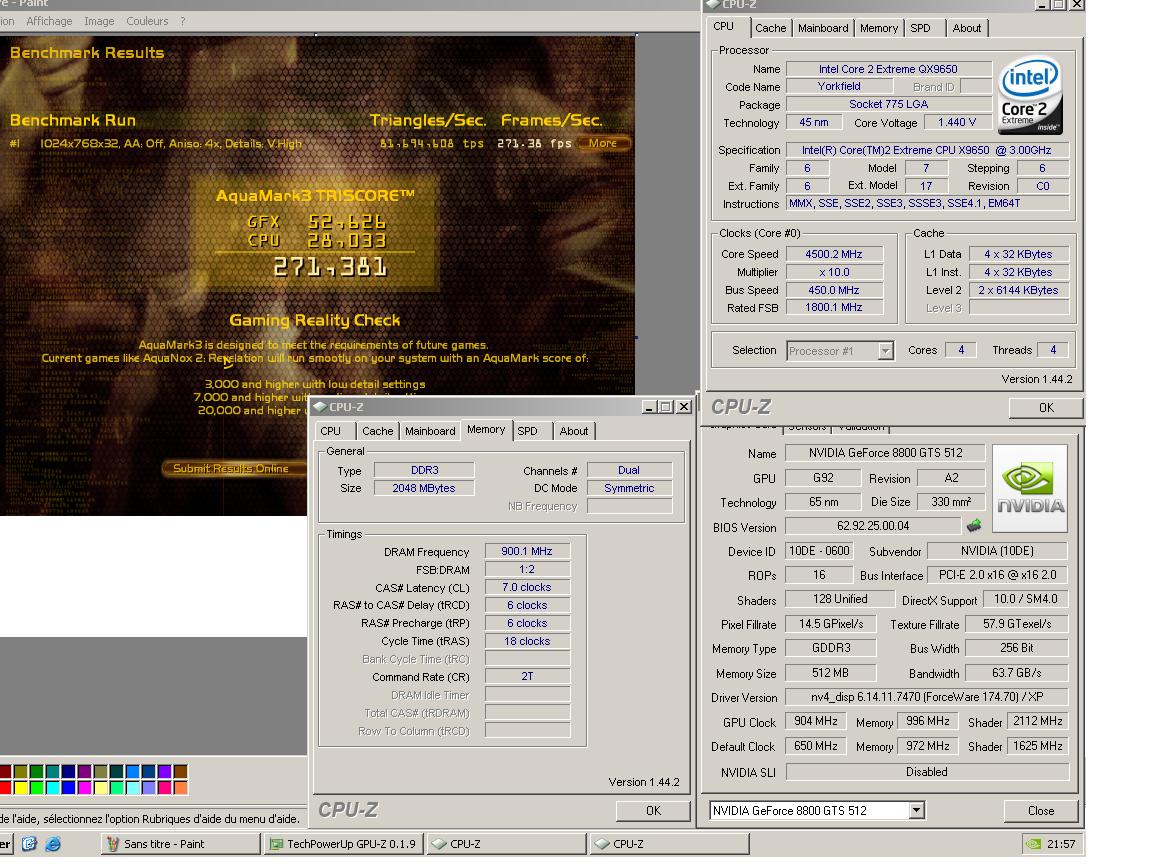Open About tab in CPU-Z processor window
1152x864 pixels.
click(x=967, y=28)
